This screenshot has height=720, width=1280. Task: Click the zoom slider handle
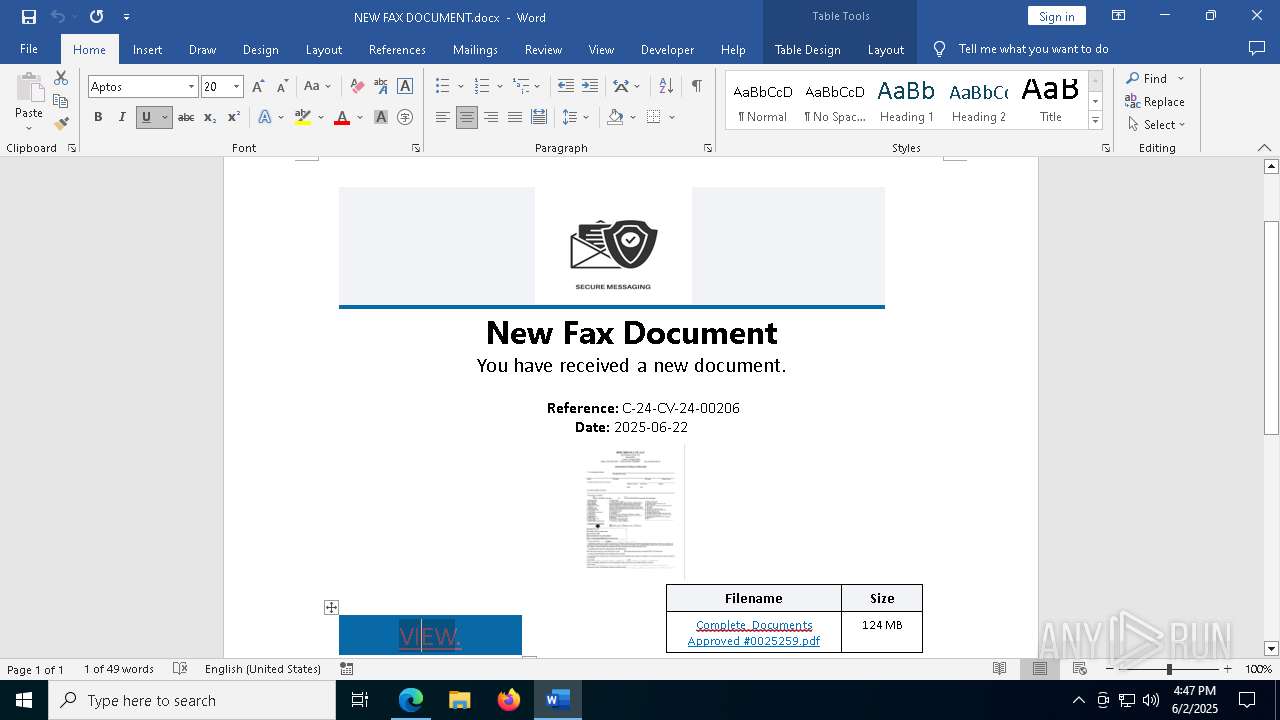pos(1168,669)
